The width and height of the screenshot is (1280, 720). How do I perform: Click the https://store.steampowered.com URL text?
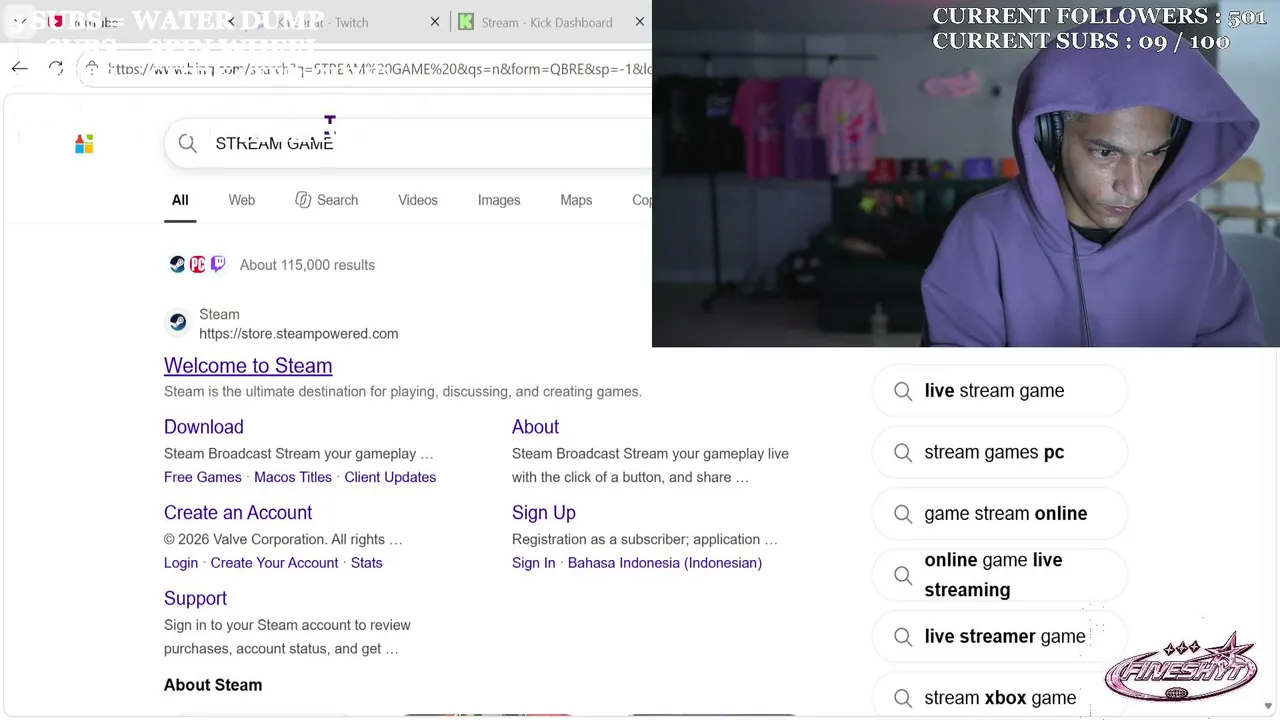click(x=299, y=334)
